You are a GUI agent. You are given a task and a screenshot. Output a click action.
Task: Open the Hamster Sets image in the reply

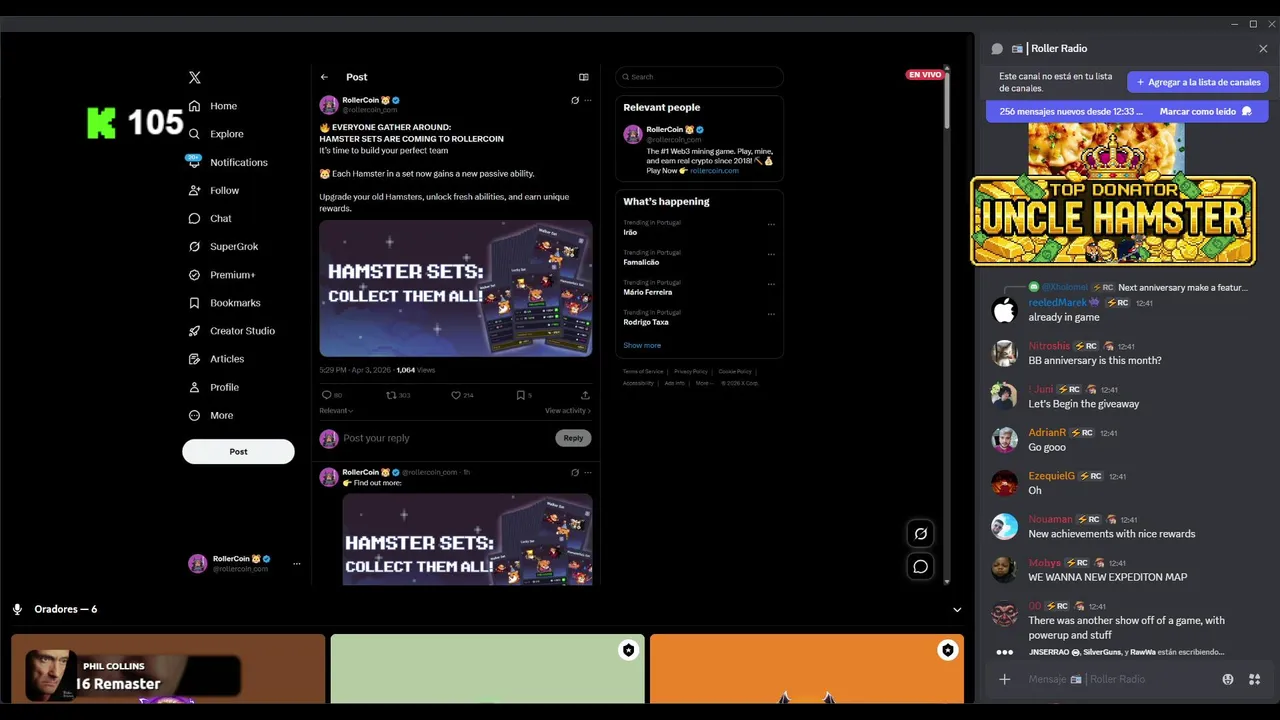pos(467,539)
